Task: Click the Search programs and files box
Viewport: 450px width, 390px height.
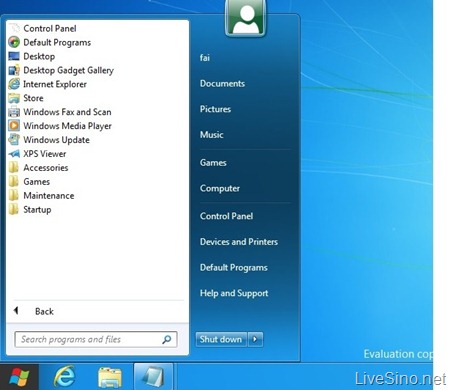Action: tap(96, 339)
